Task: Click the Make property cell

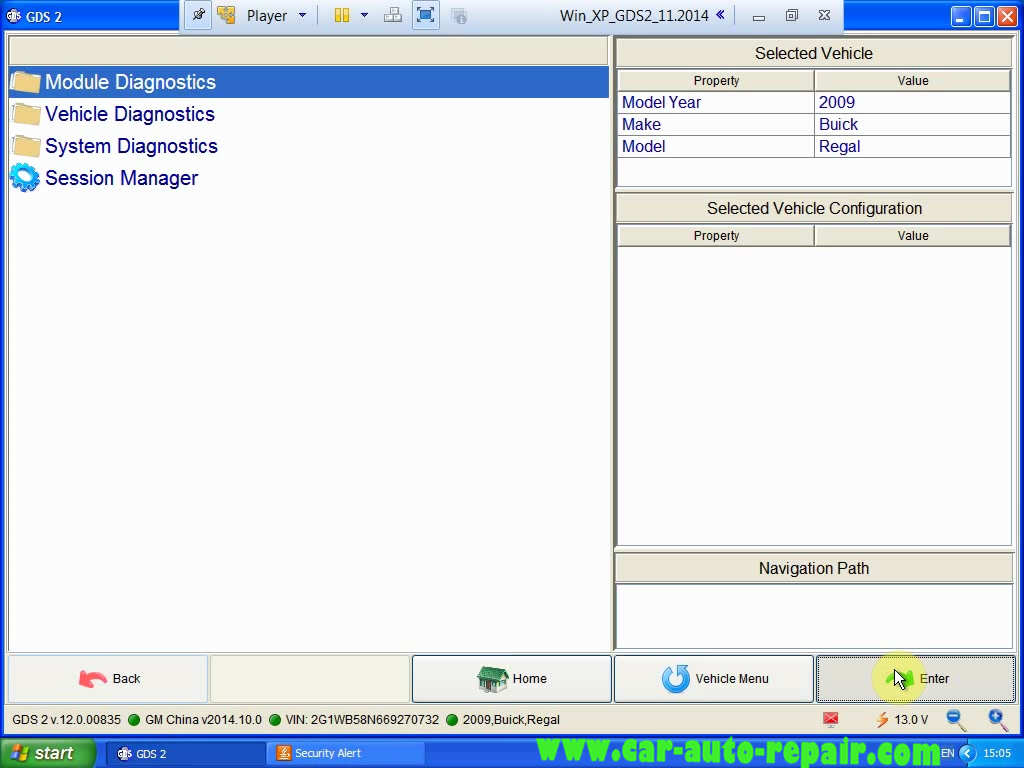Action: click(x=716, y=125)
